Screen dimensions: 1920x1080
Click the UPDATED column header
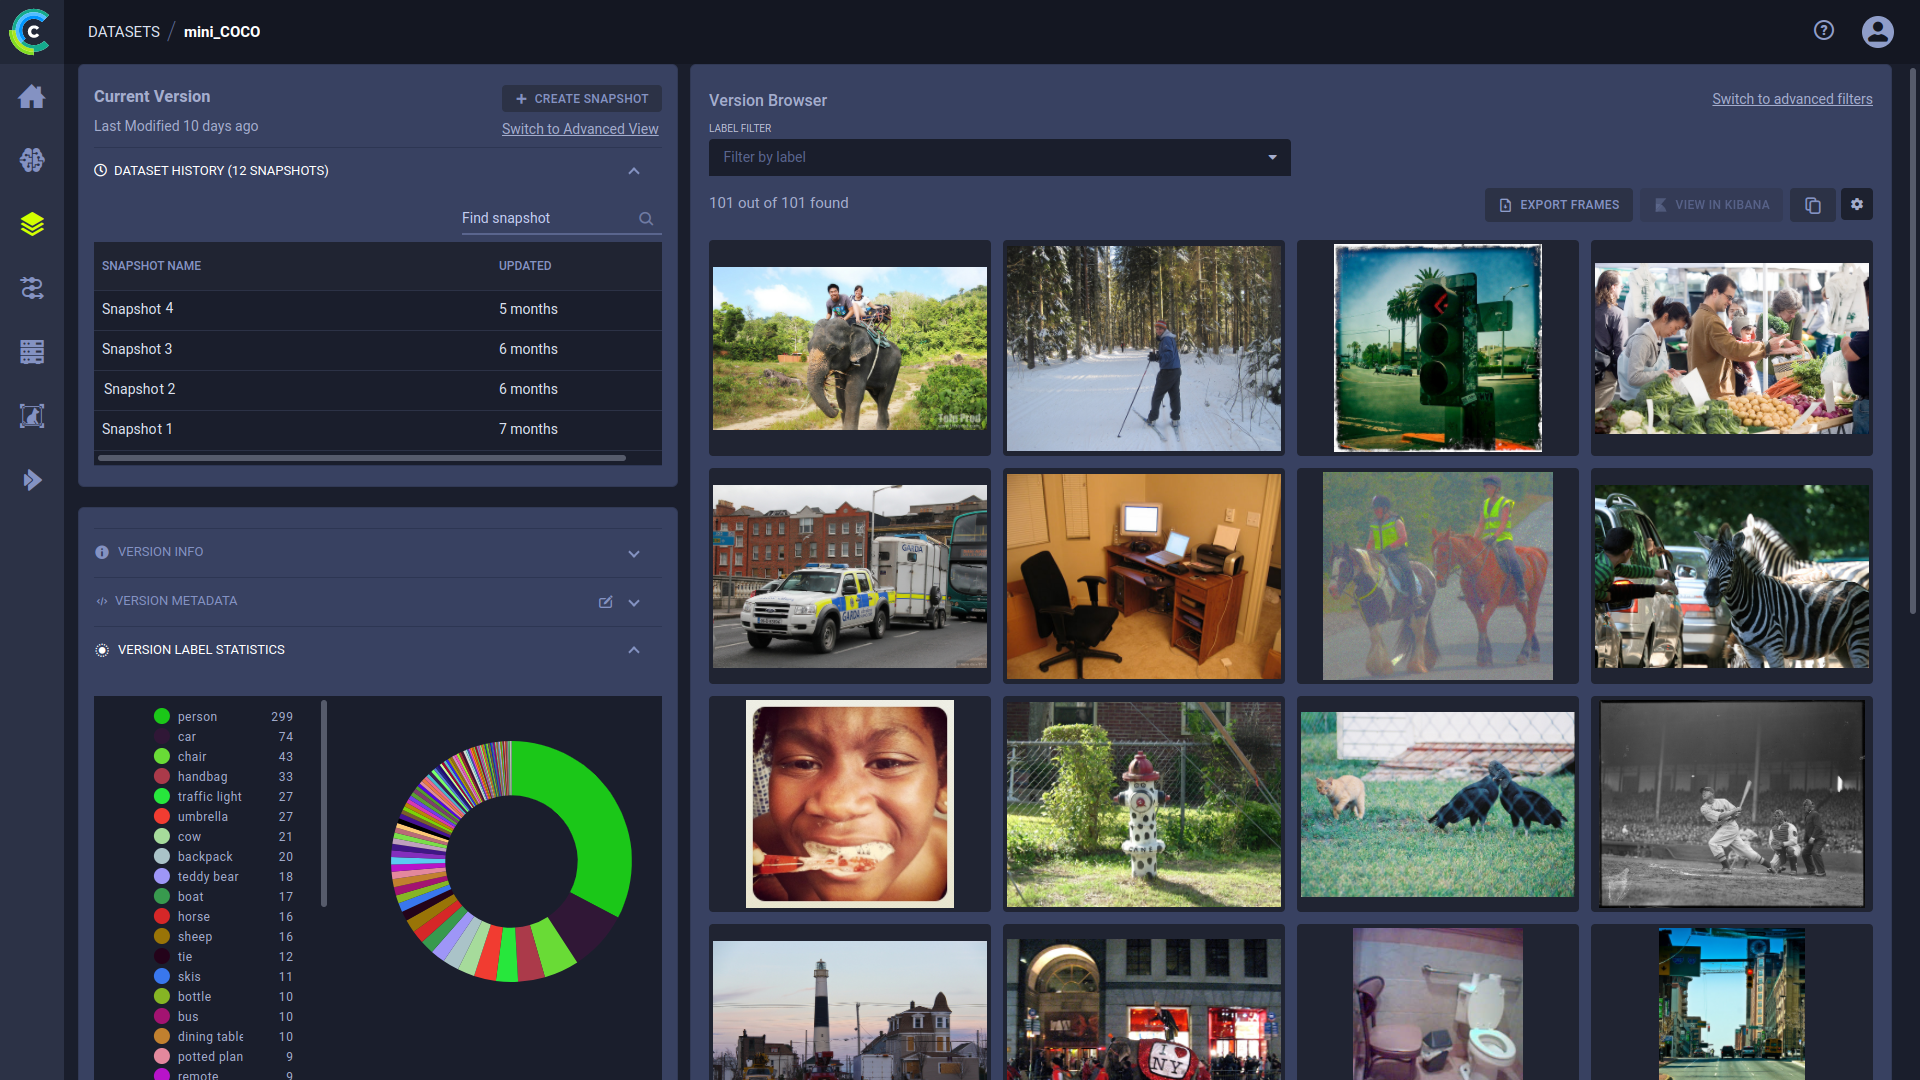click(x=525, y=266)
